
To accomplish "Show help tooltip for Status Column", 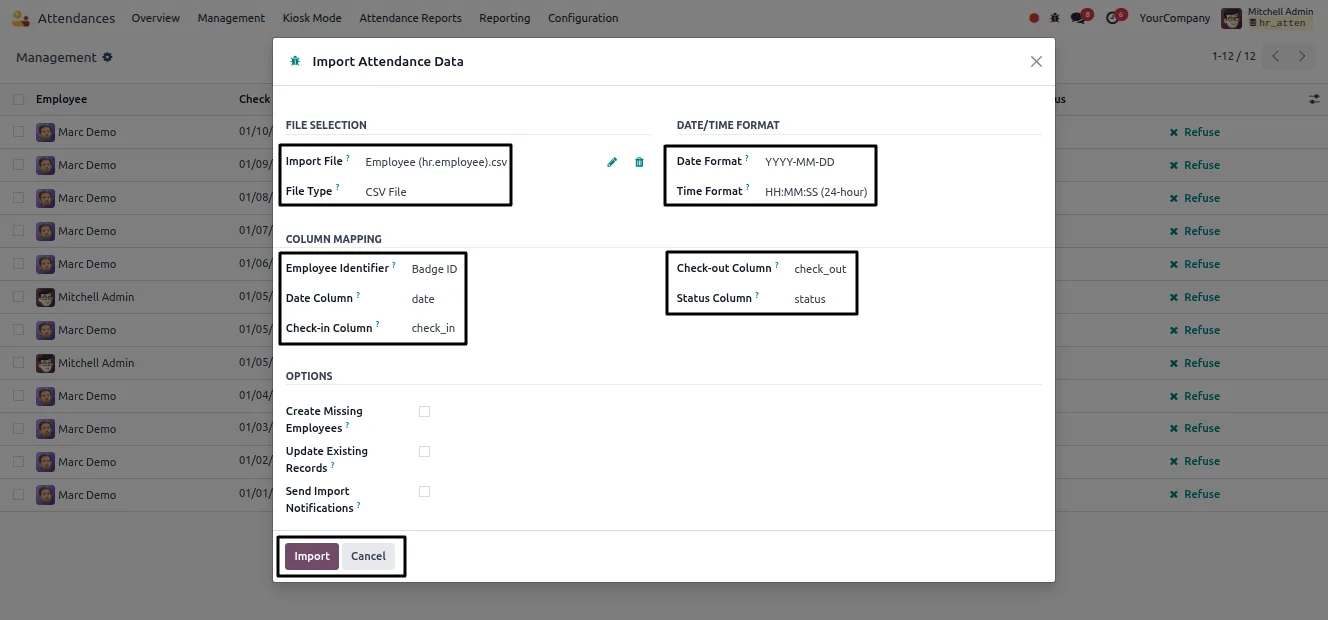I will (x=757, y=294).
